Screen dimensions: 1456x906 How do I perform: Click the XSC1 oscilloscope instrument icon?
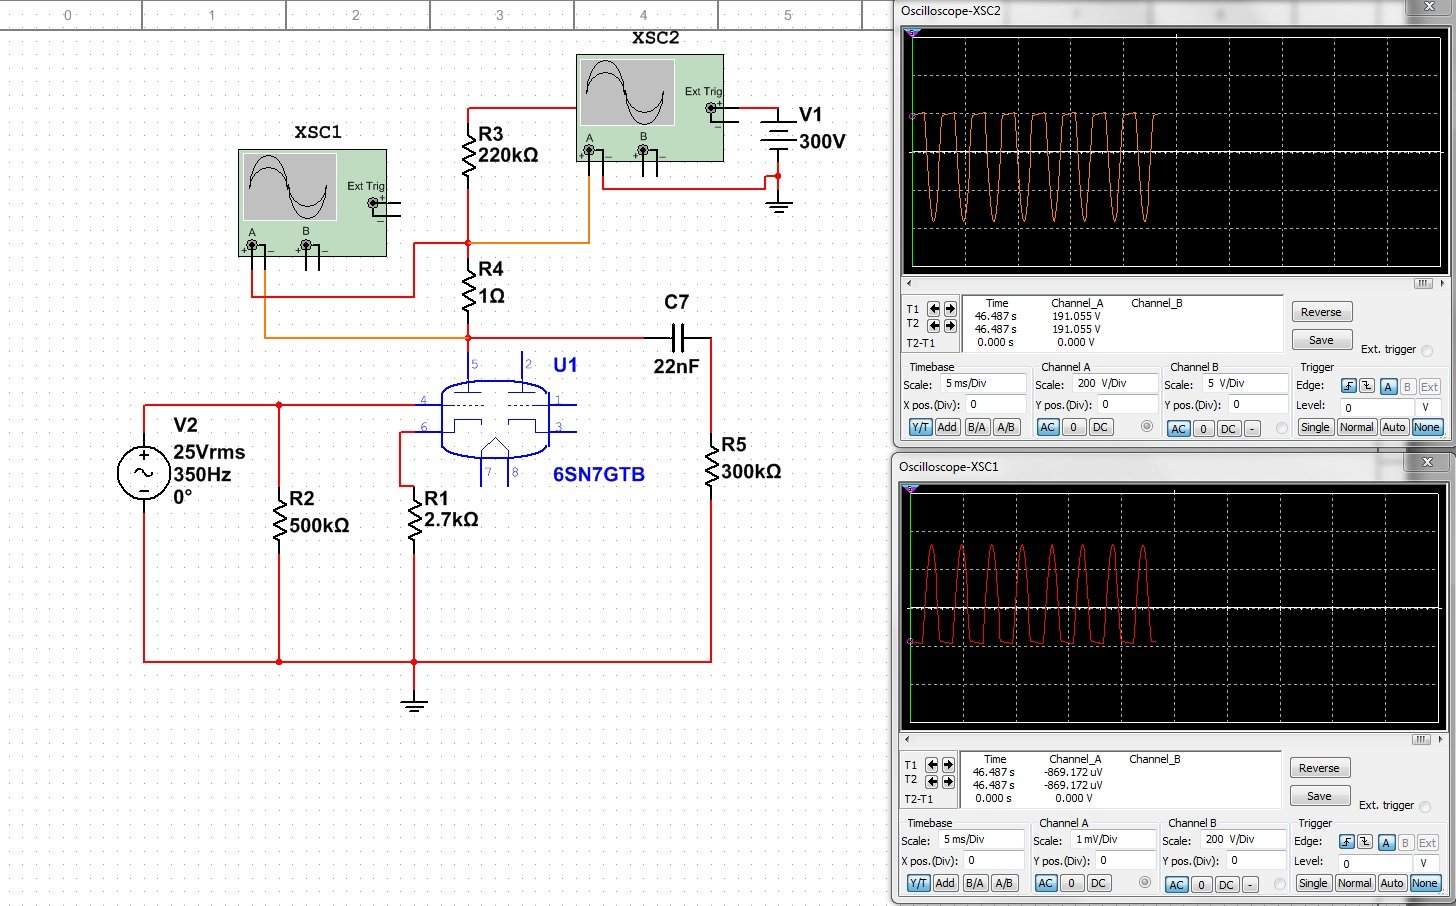312,202
